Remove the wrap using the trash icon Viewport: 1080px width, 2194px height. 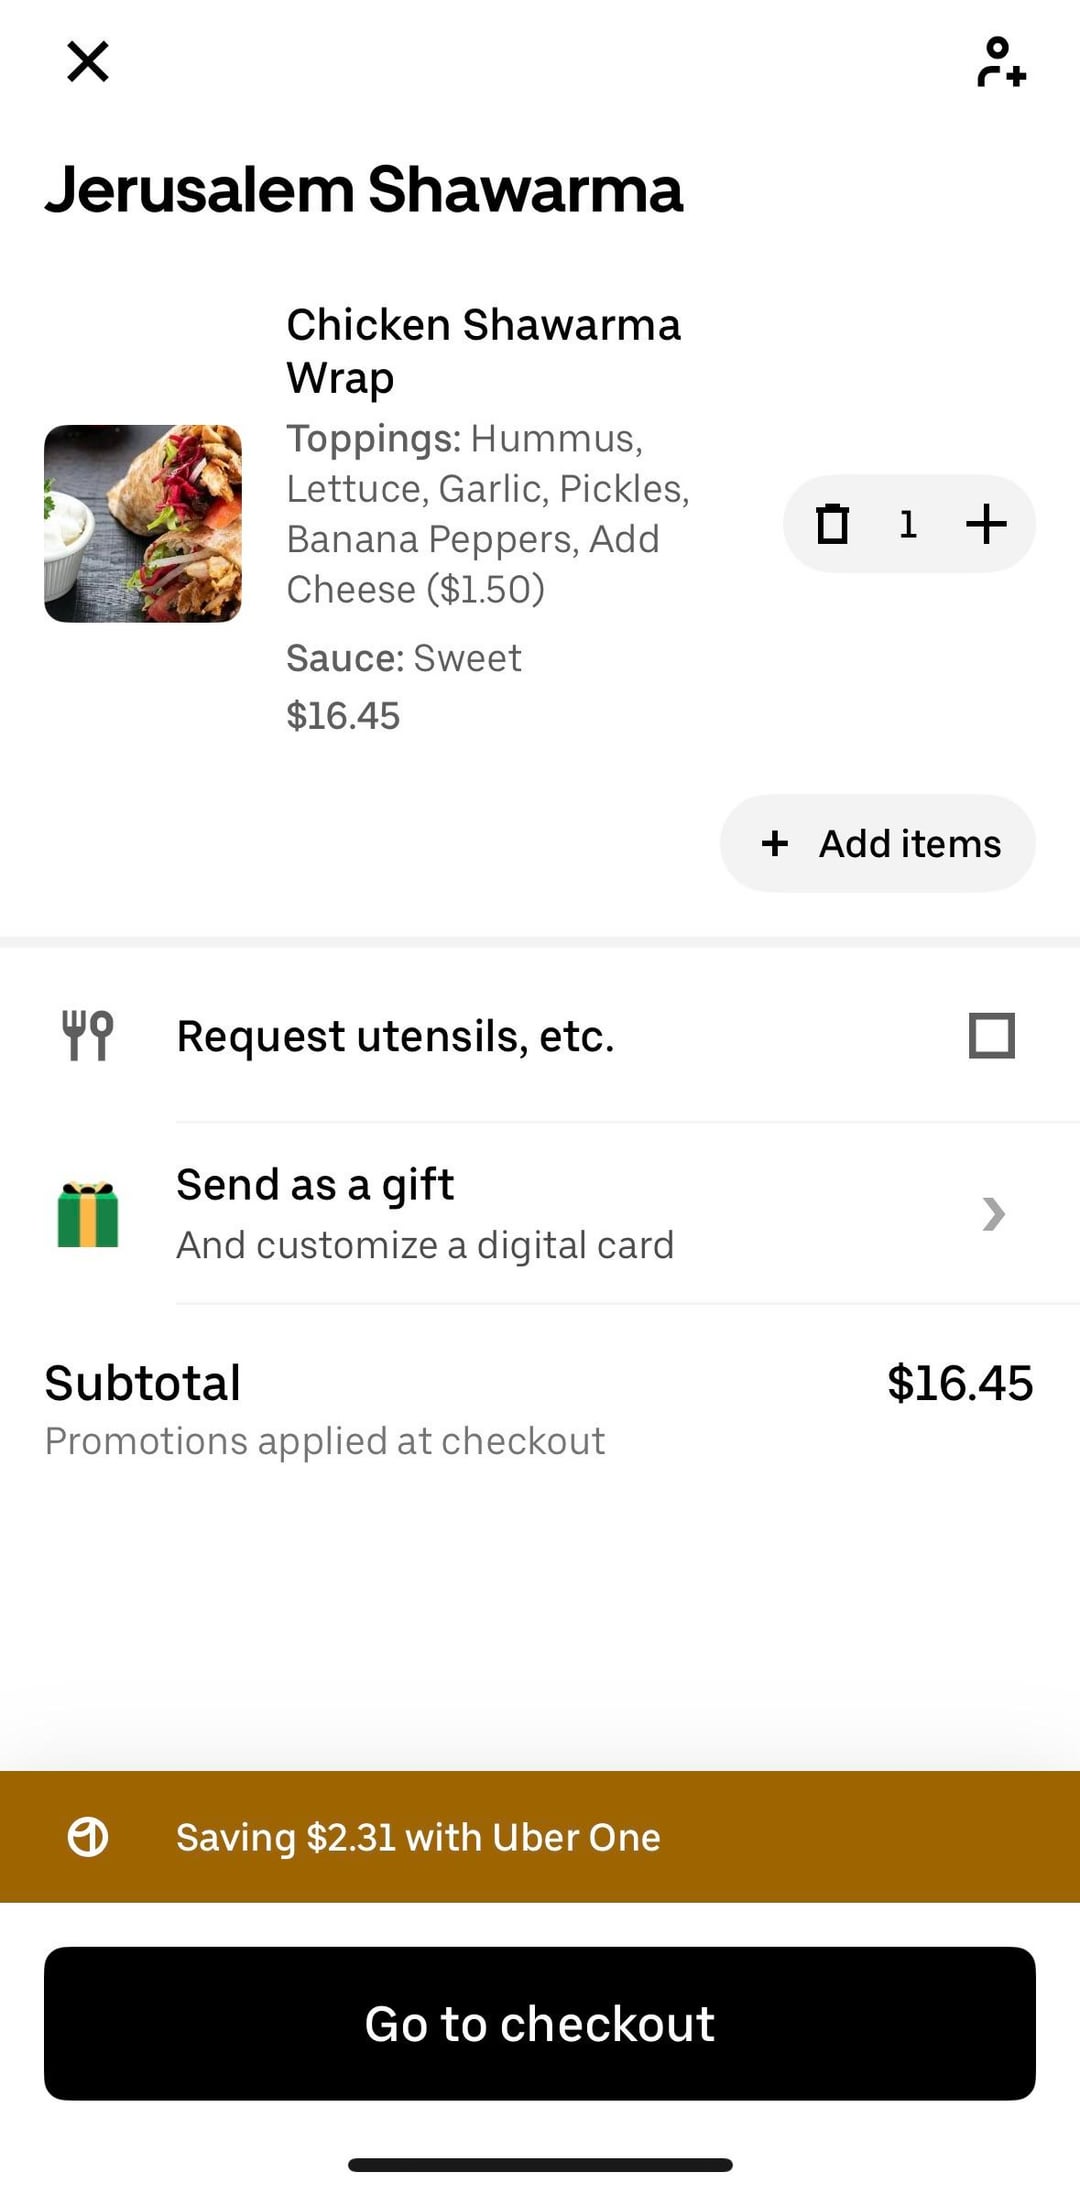click(832, 524)
